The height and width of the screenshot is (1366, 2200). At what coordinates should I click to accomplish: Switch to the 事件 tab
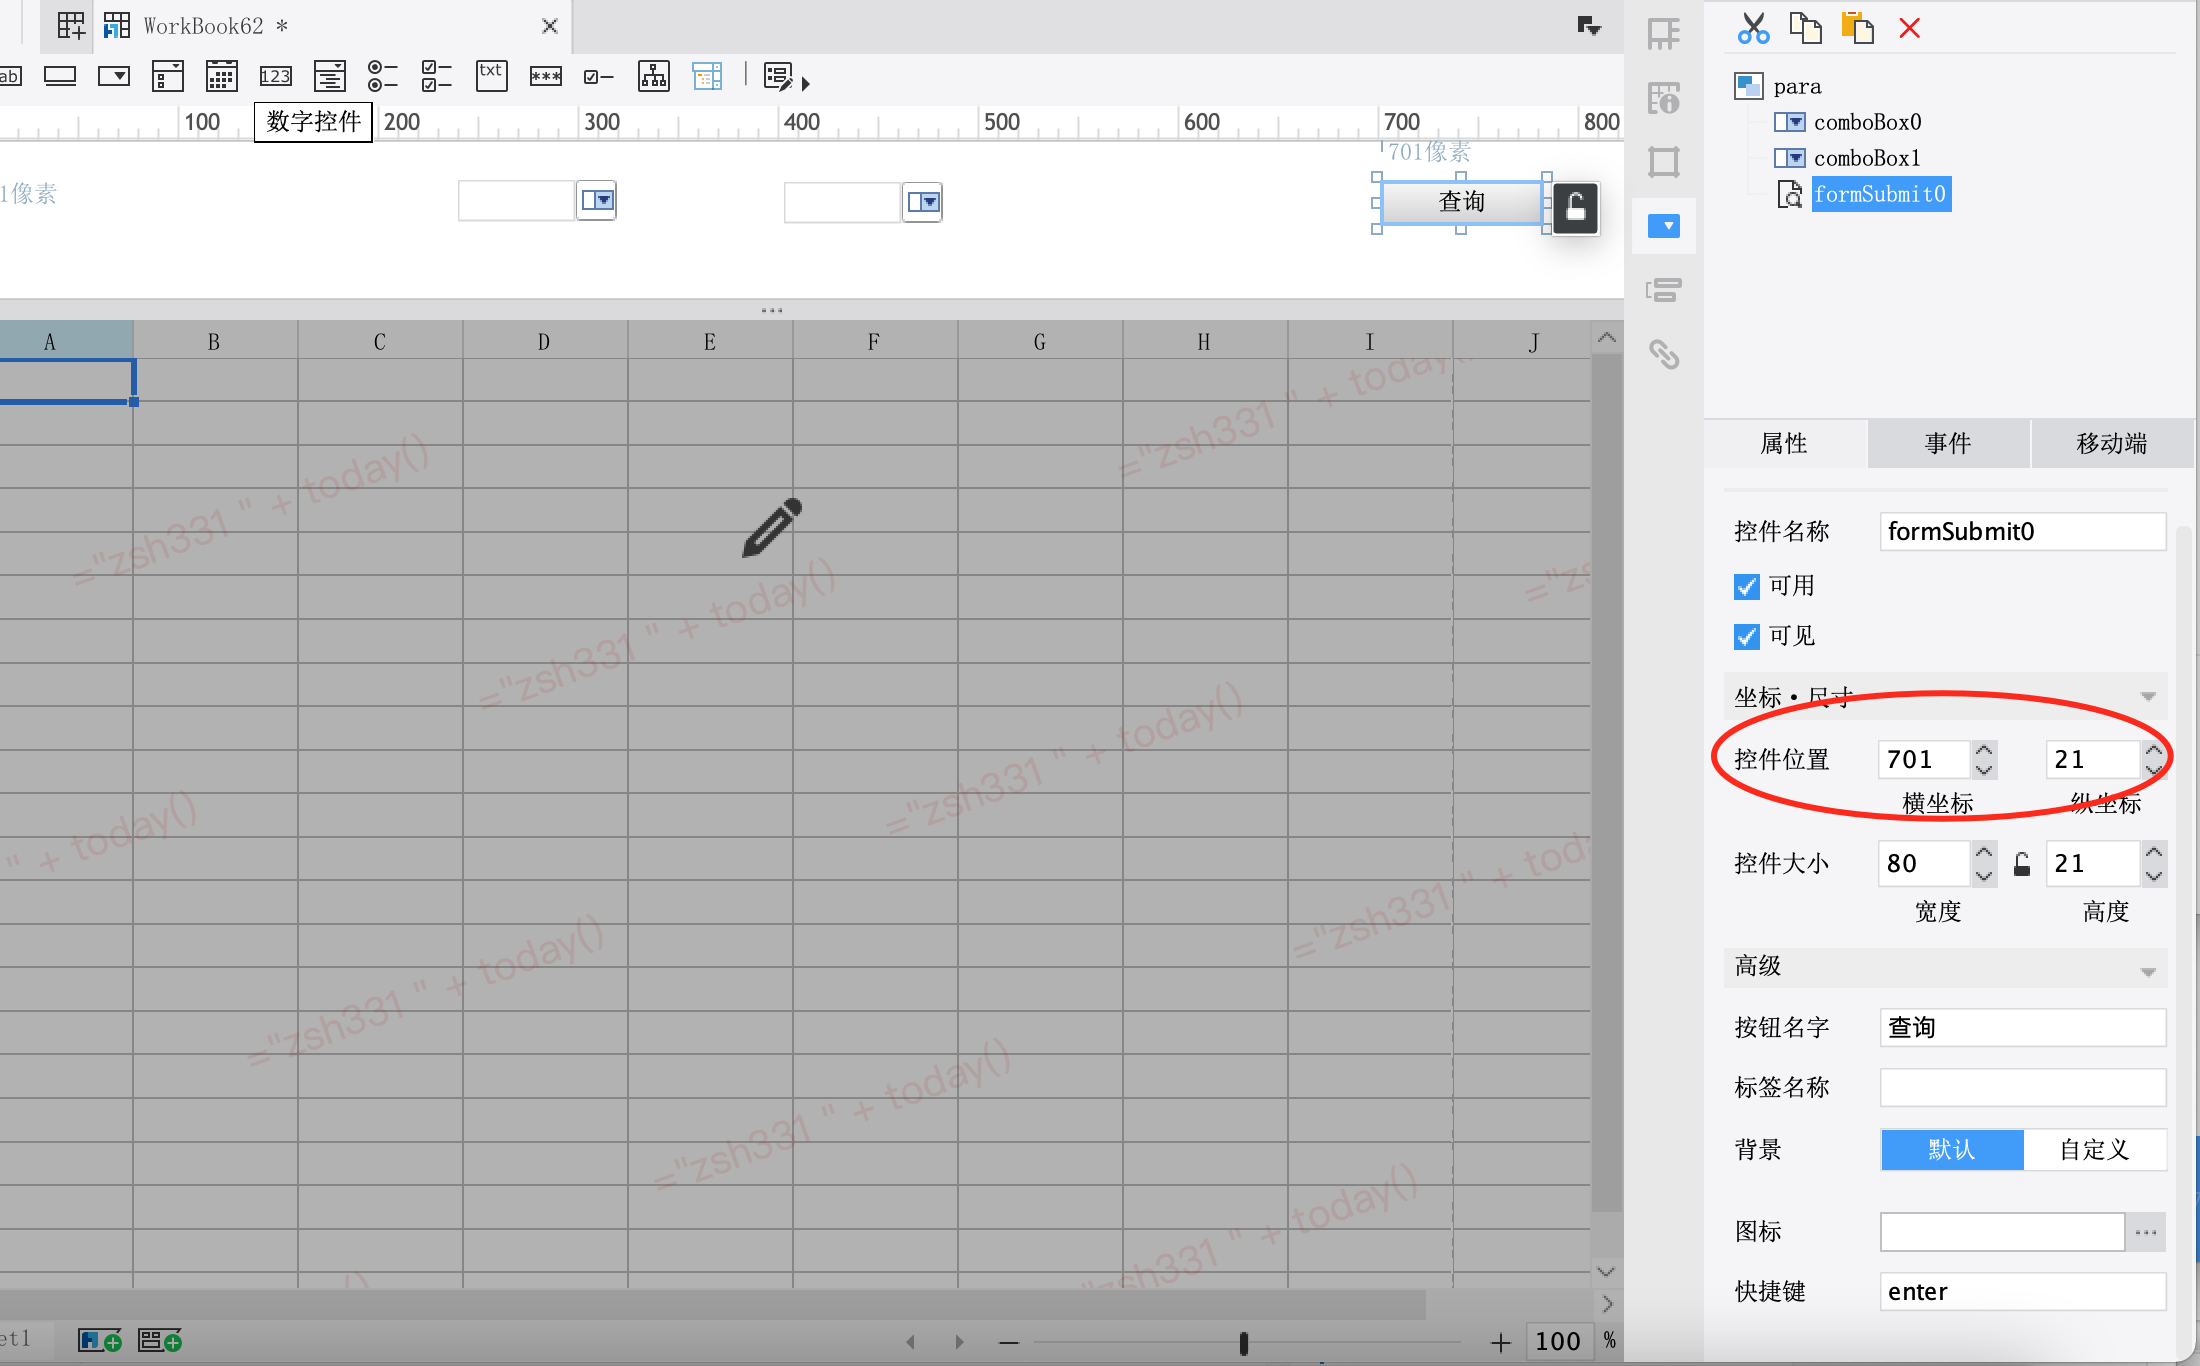[1948, 443]
